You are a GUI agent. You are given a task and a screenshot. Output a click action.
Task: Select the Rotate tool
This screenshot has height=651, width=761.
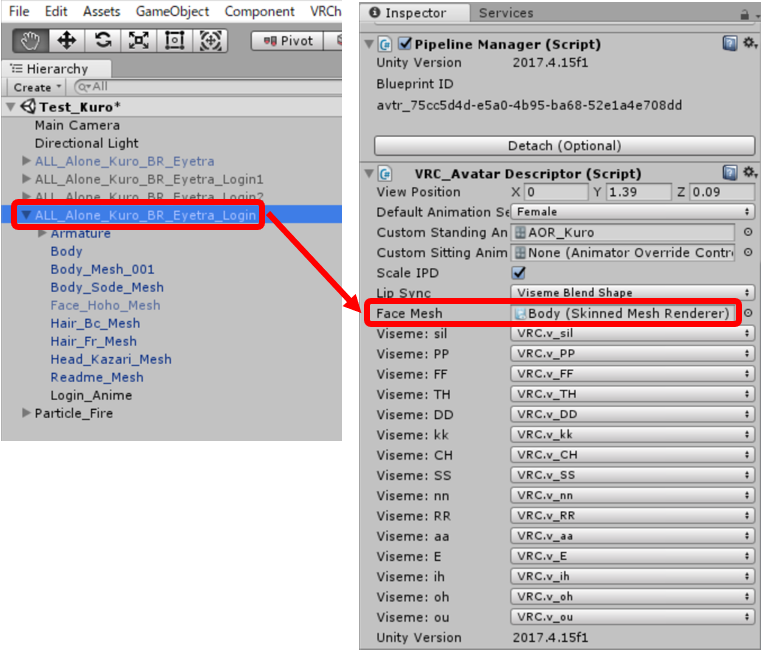pyautogui.click(x=102, y=40)
